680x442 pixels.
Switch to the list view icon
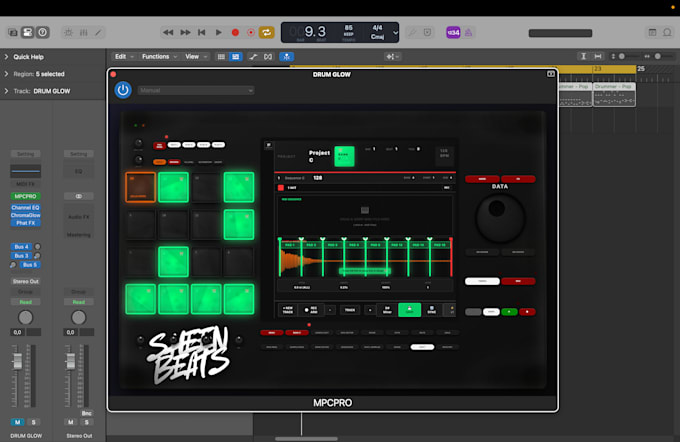221,57
